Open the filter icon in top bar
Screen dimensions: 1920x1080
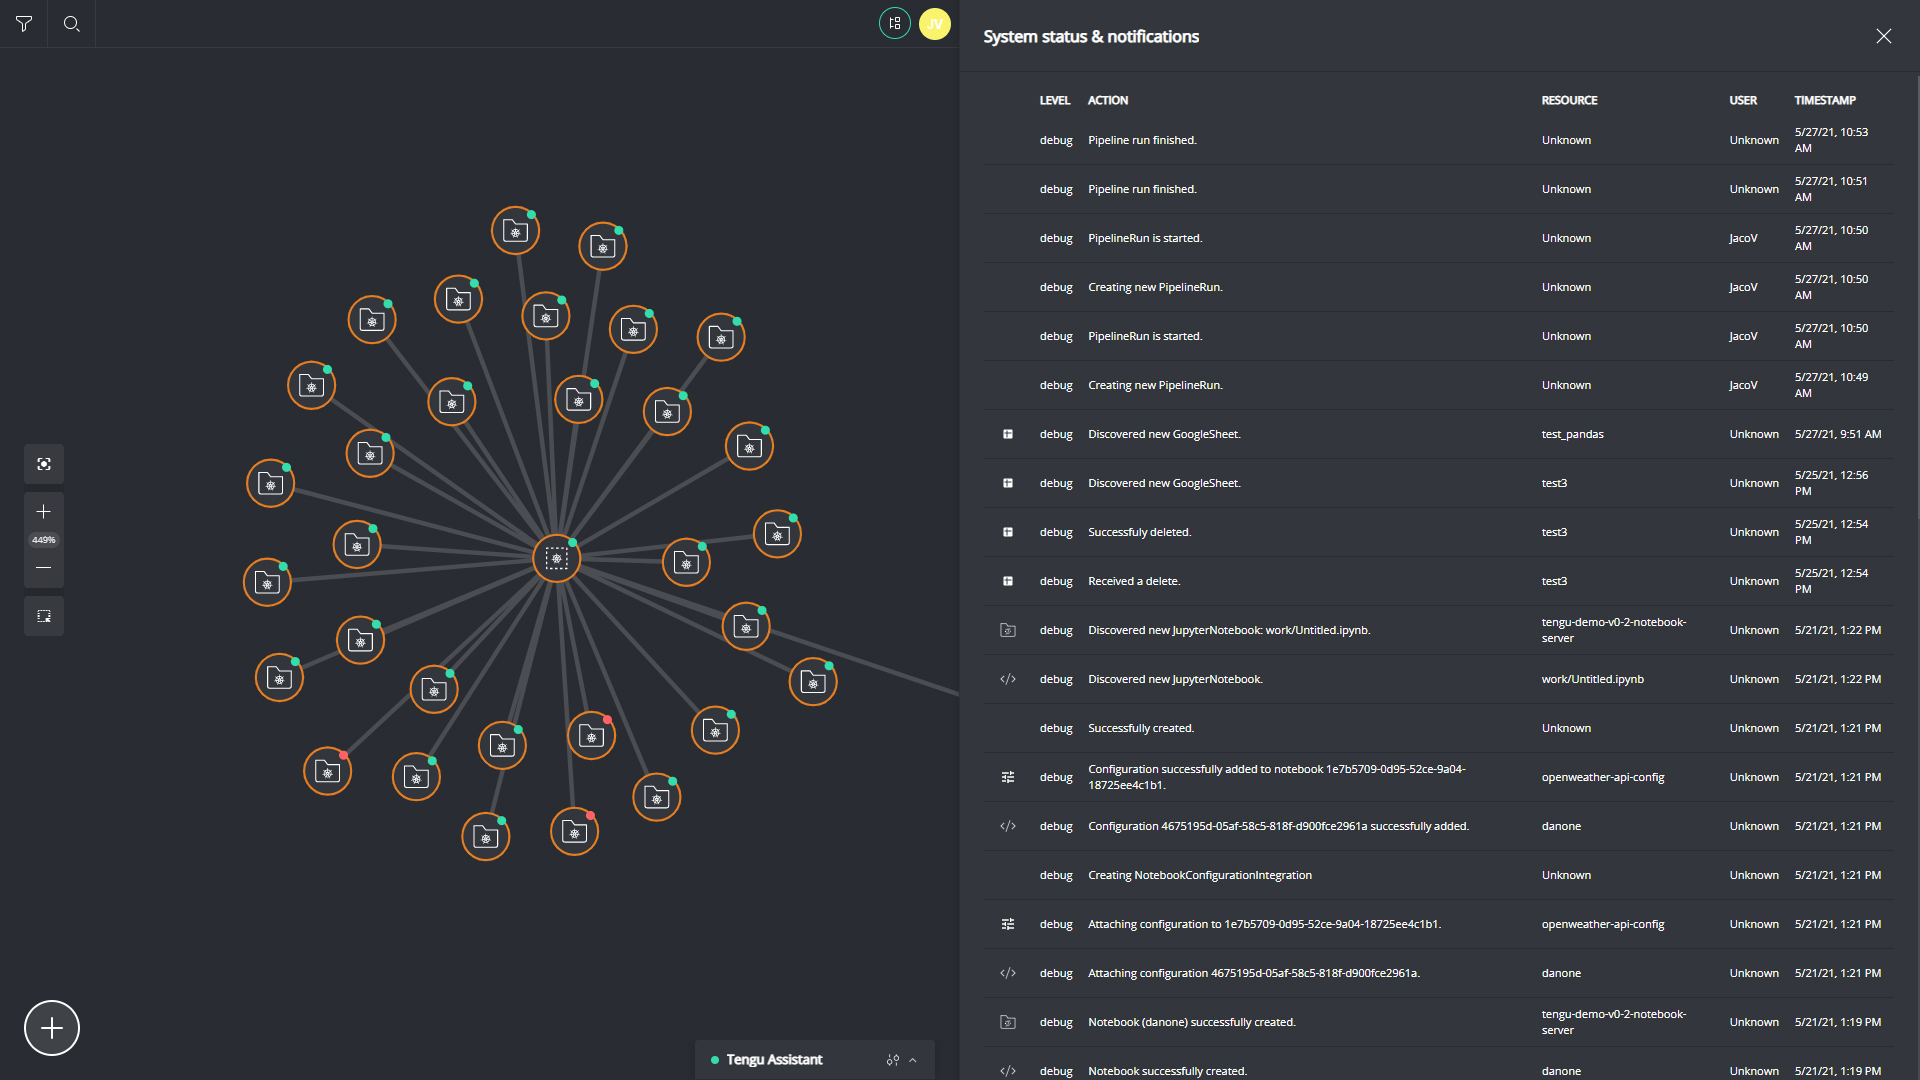tap(24, 24)
